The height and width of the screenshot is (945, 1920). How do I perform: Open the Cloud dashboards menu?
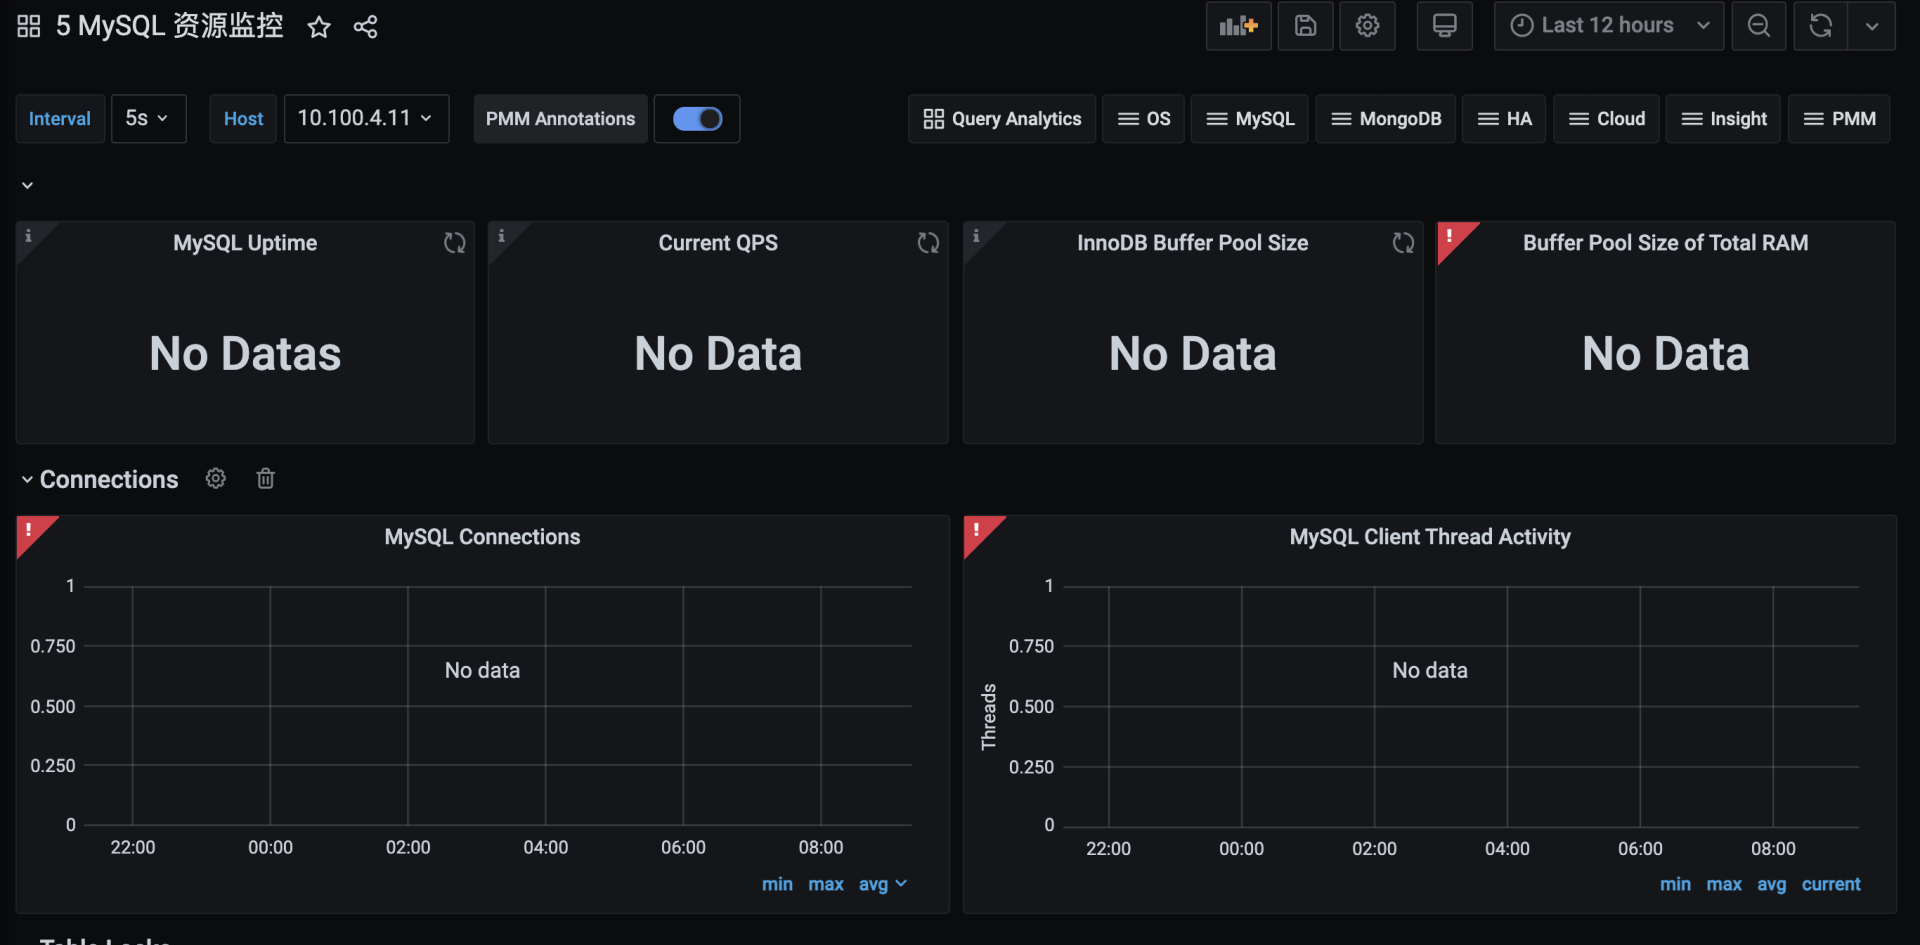1606,119
